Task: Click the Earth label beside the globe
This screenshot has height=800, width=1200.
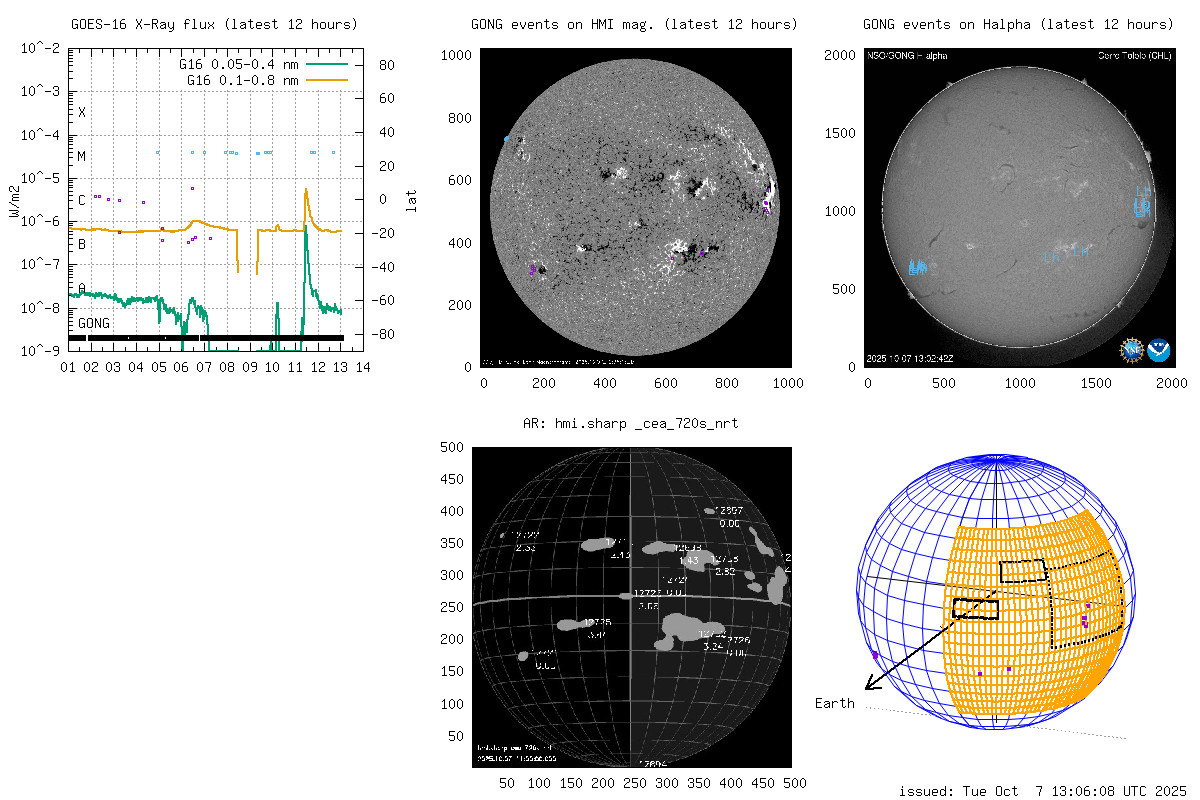Action: click(x=834, y=703)
